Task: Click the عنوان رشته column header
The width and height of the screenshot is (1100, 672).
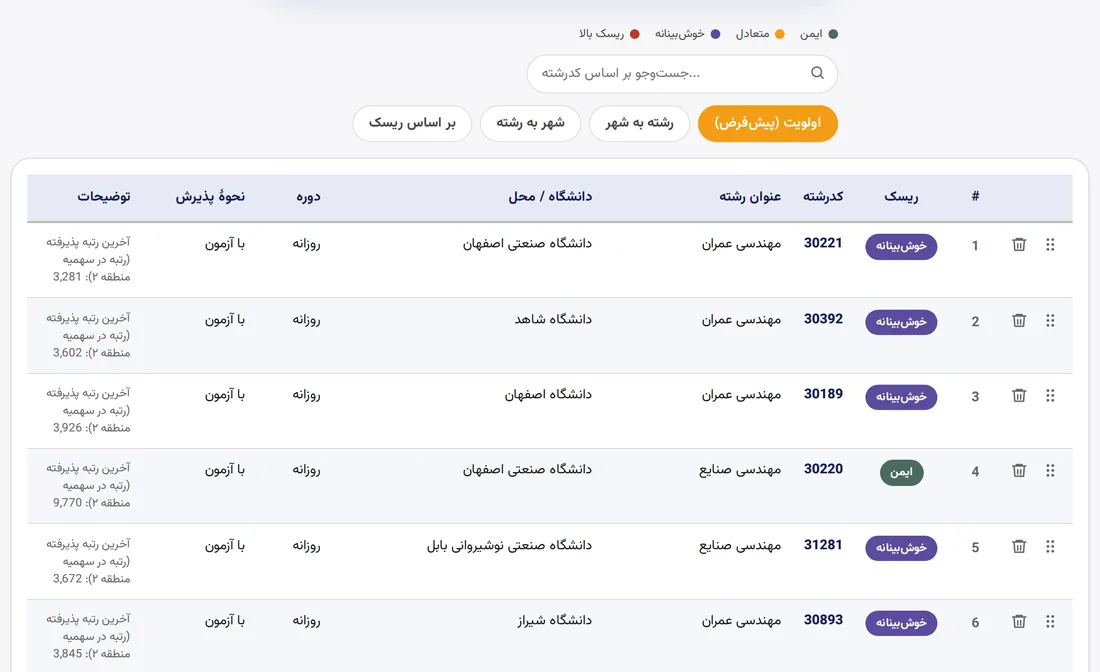Action: (750, 196)
